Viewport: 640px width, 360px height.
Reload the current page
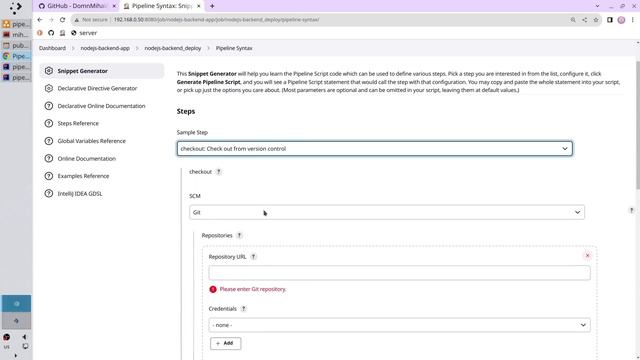pos(62,20)
